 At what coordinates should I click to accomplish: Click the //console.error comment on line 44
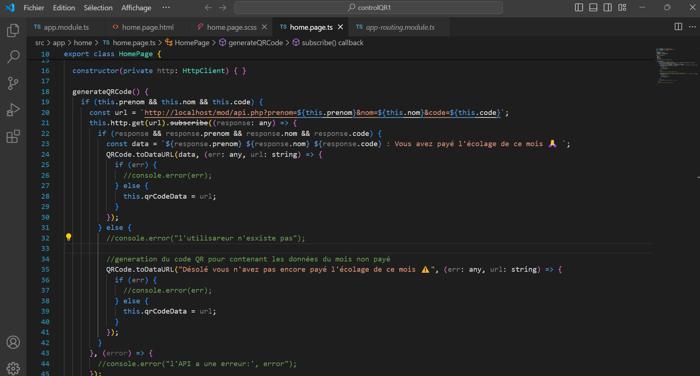click(x=197, y=363)
